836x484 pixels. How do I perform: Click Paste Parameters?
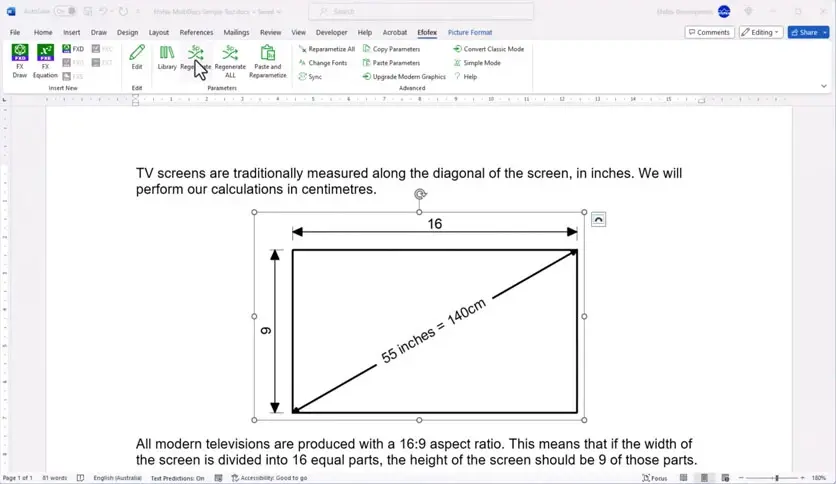pos(391,63)
